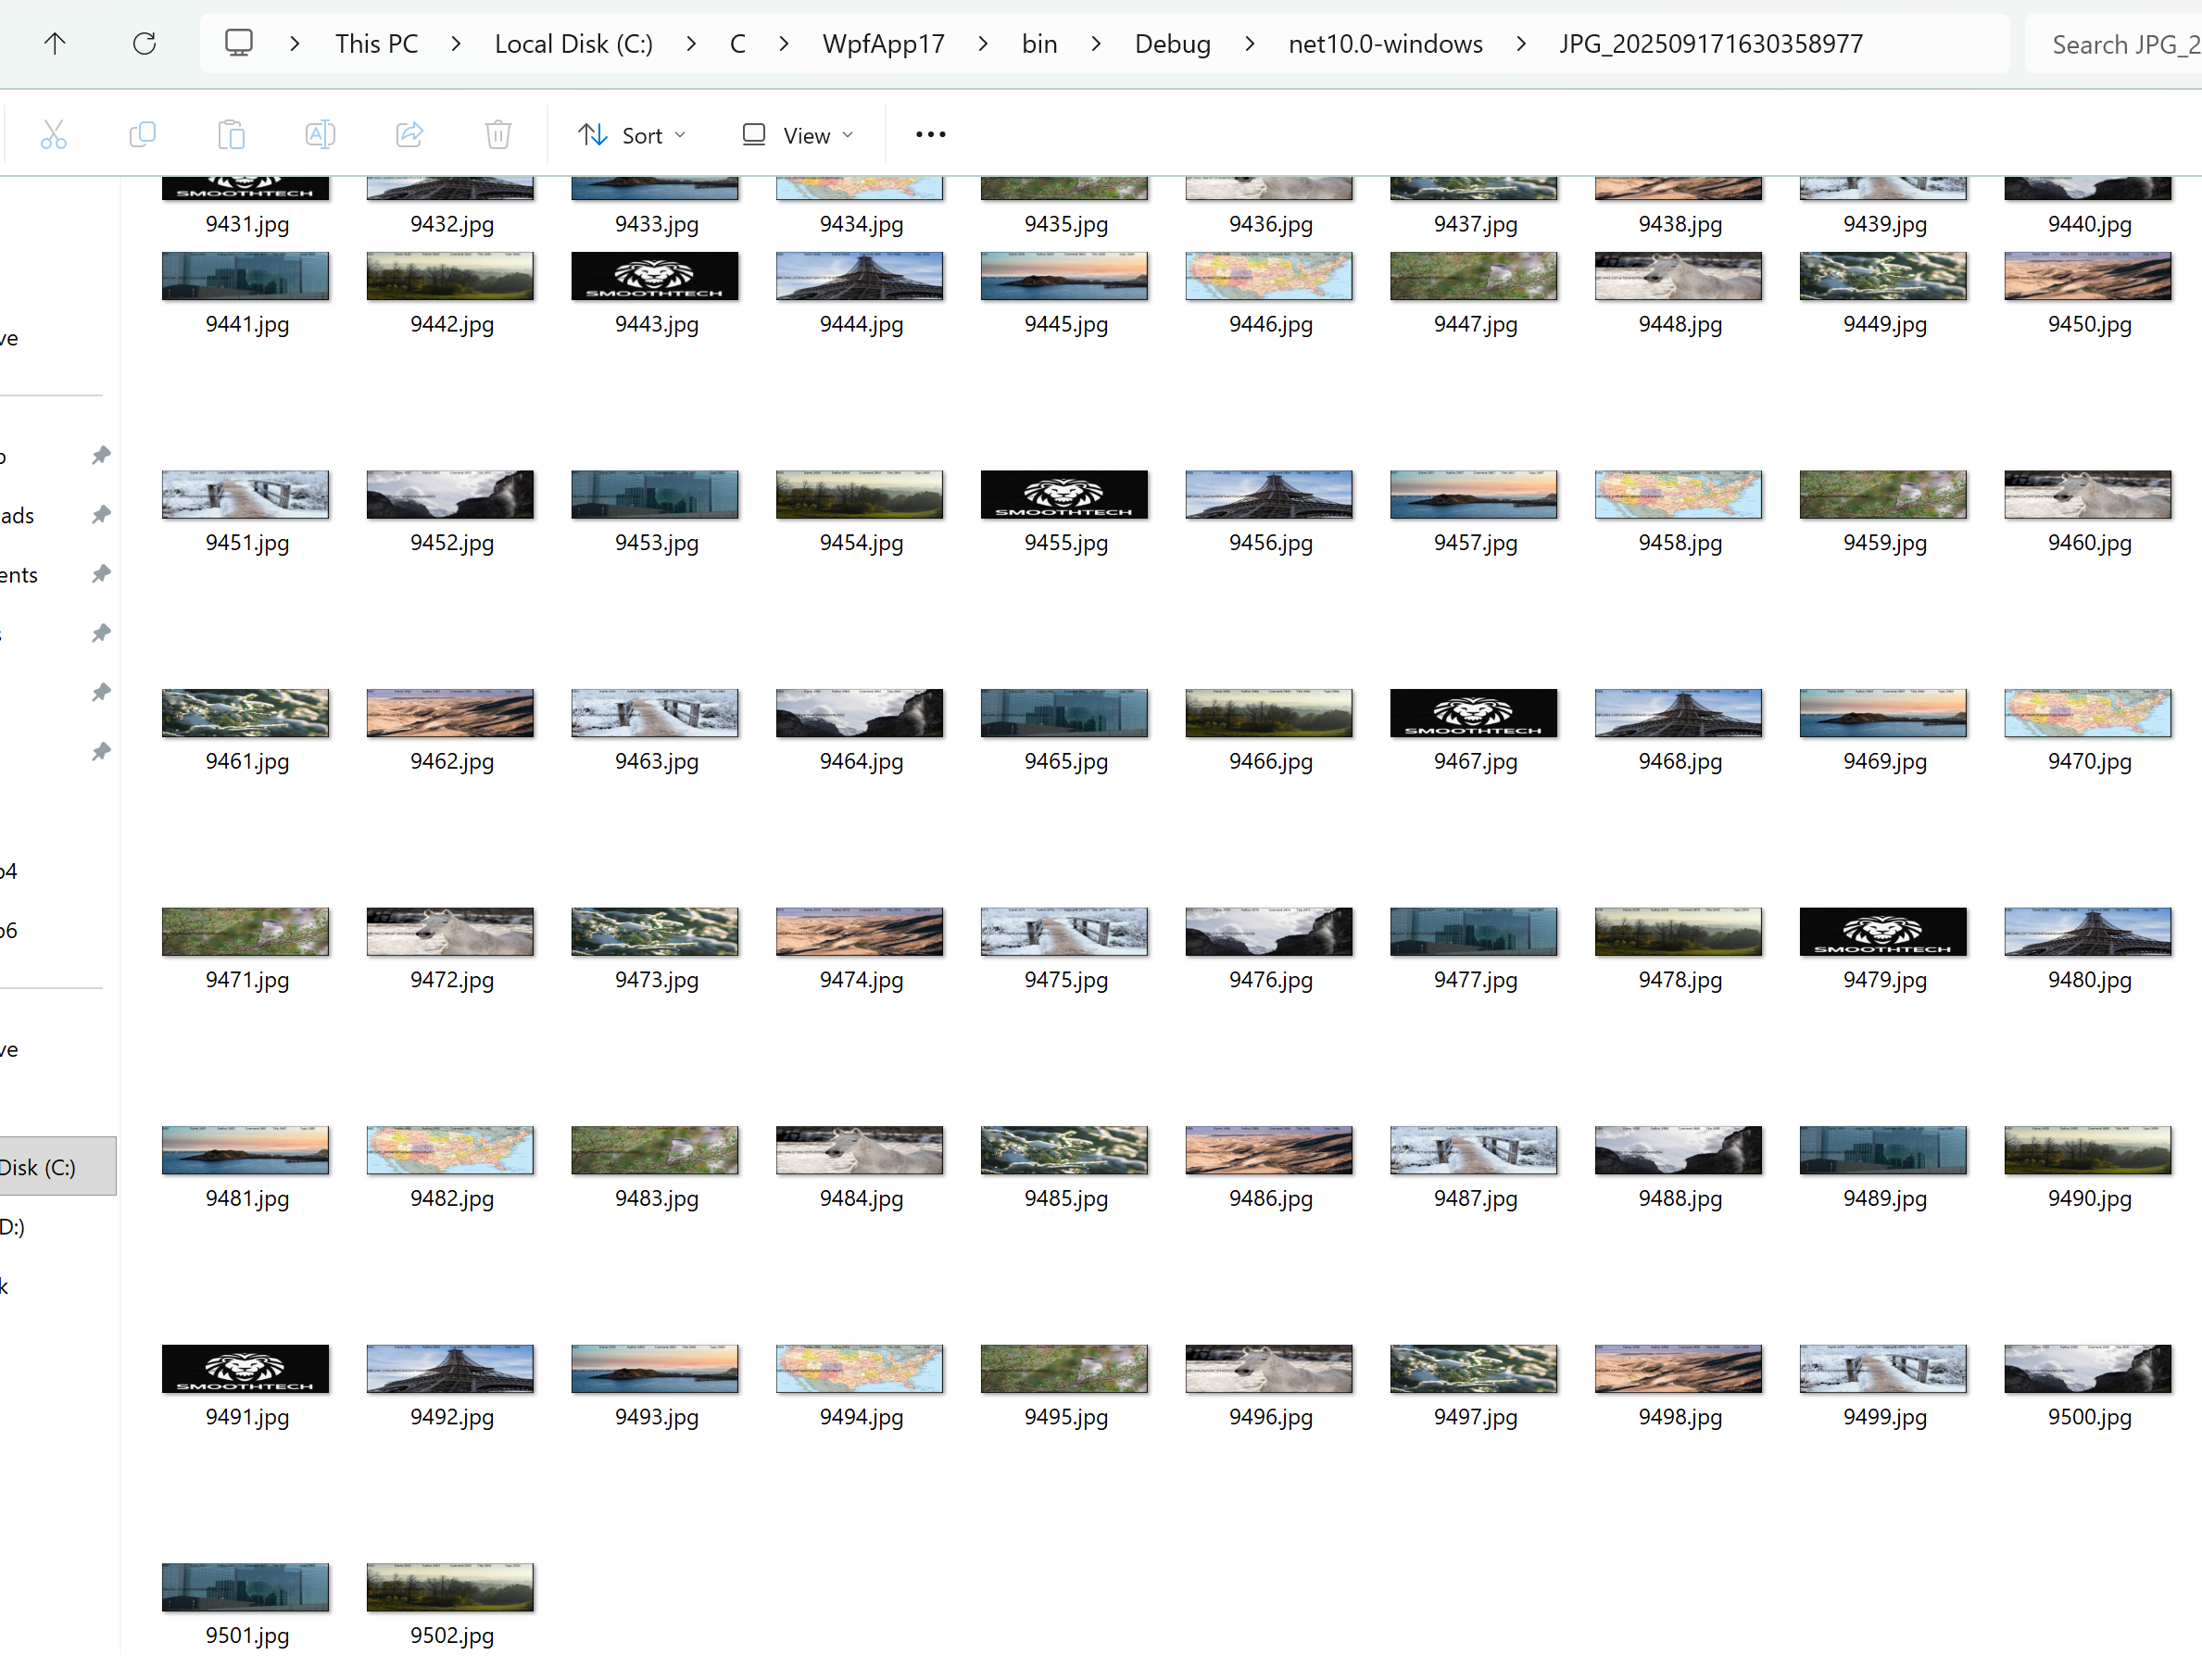
Task: Expand chevron after Debug breadcrumb
Action: [x=1249, y=44]
